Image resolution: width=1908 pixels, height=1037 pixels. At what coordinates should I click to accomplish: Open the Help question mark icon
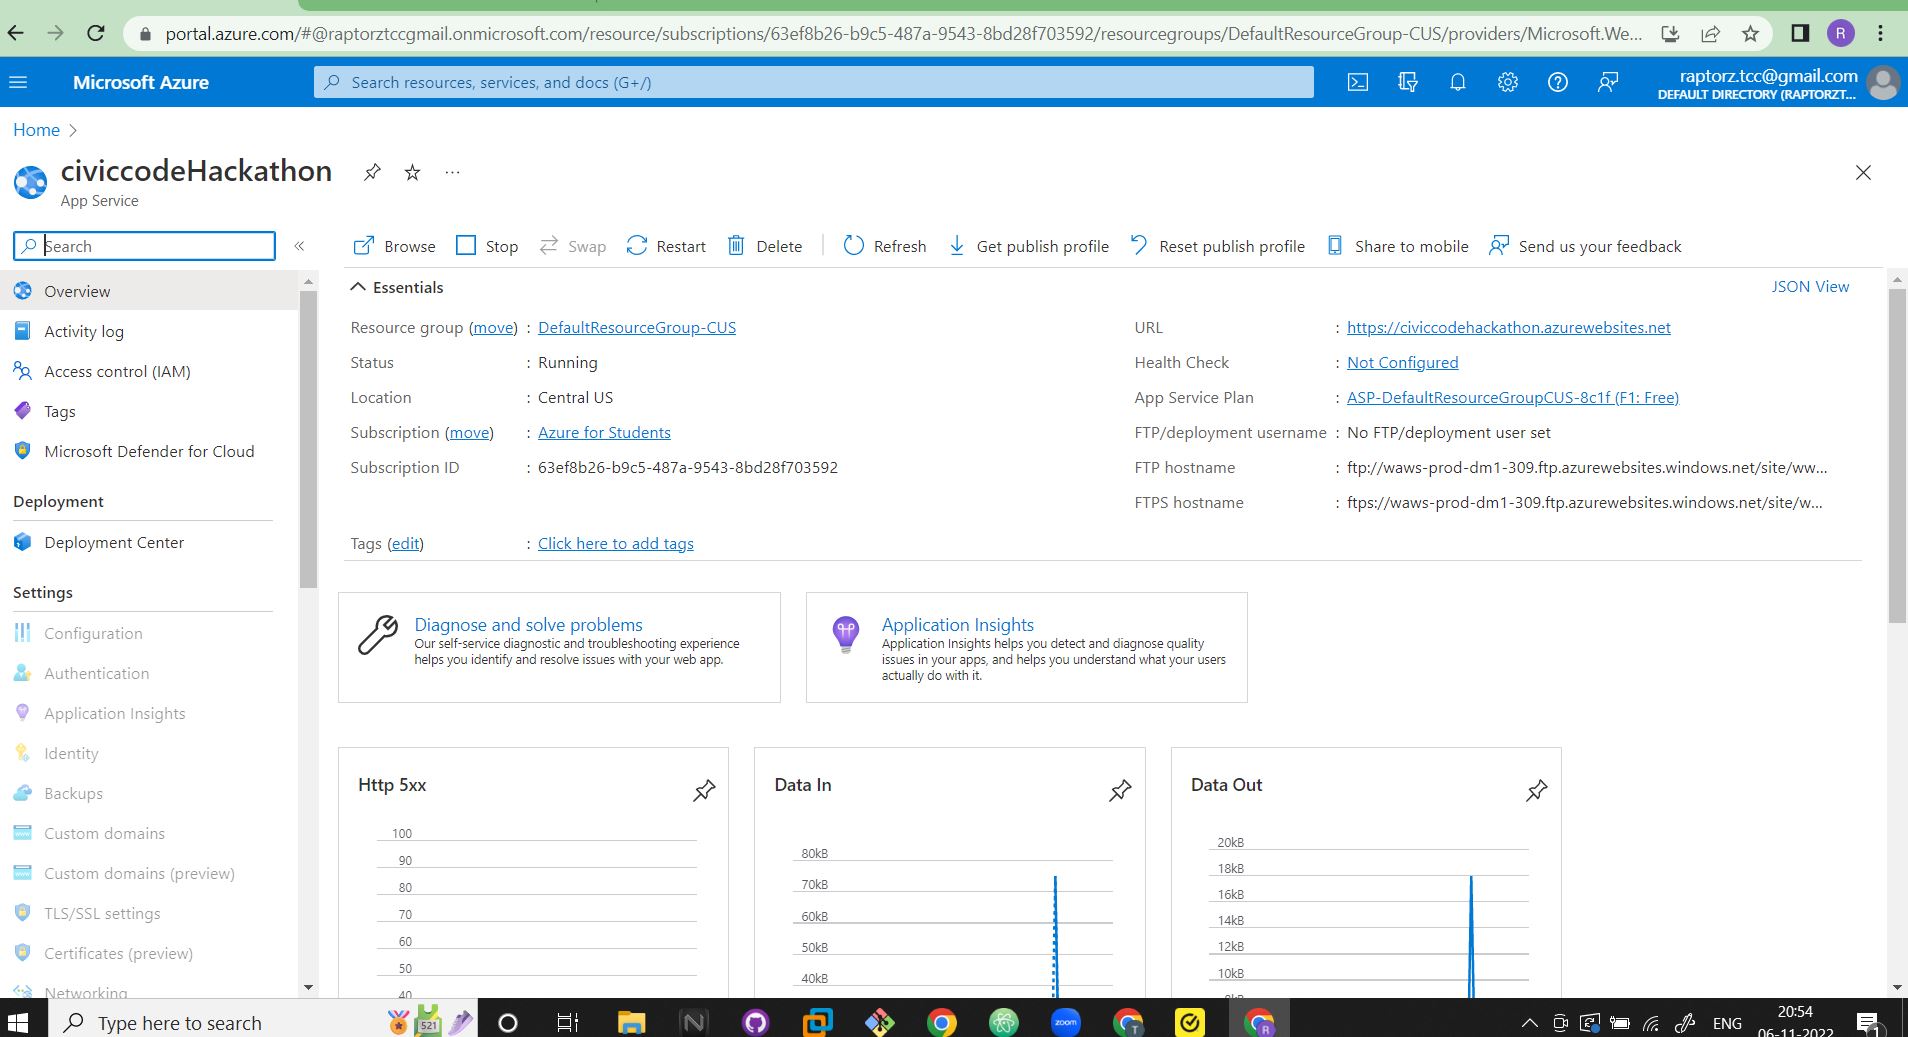(x=1558, y=82)
